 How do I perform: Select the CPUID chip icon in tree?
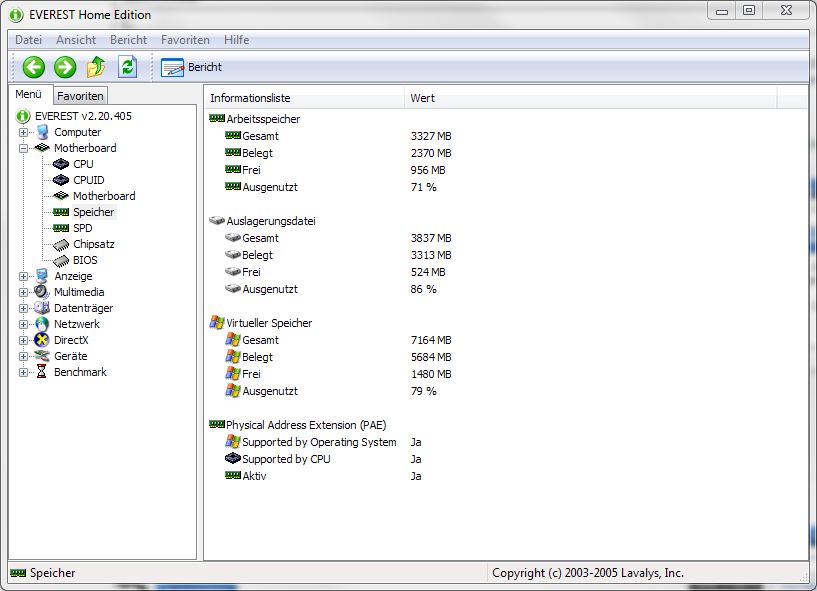click(x=61, y=180)
